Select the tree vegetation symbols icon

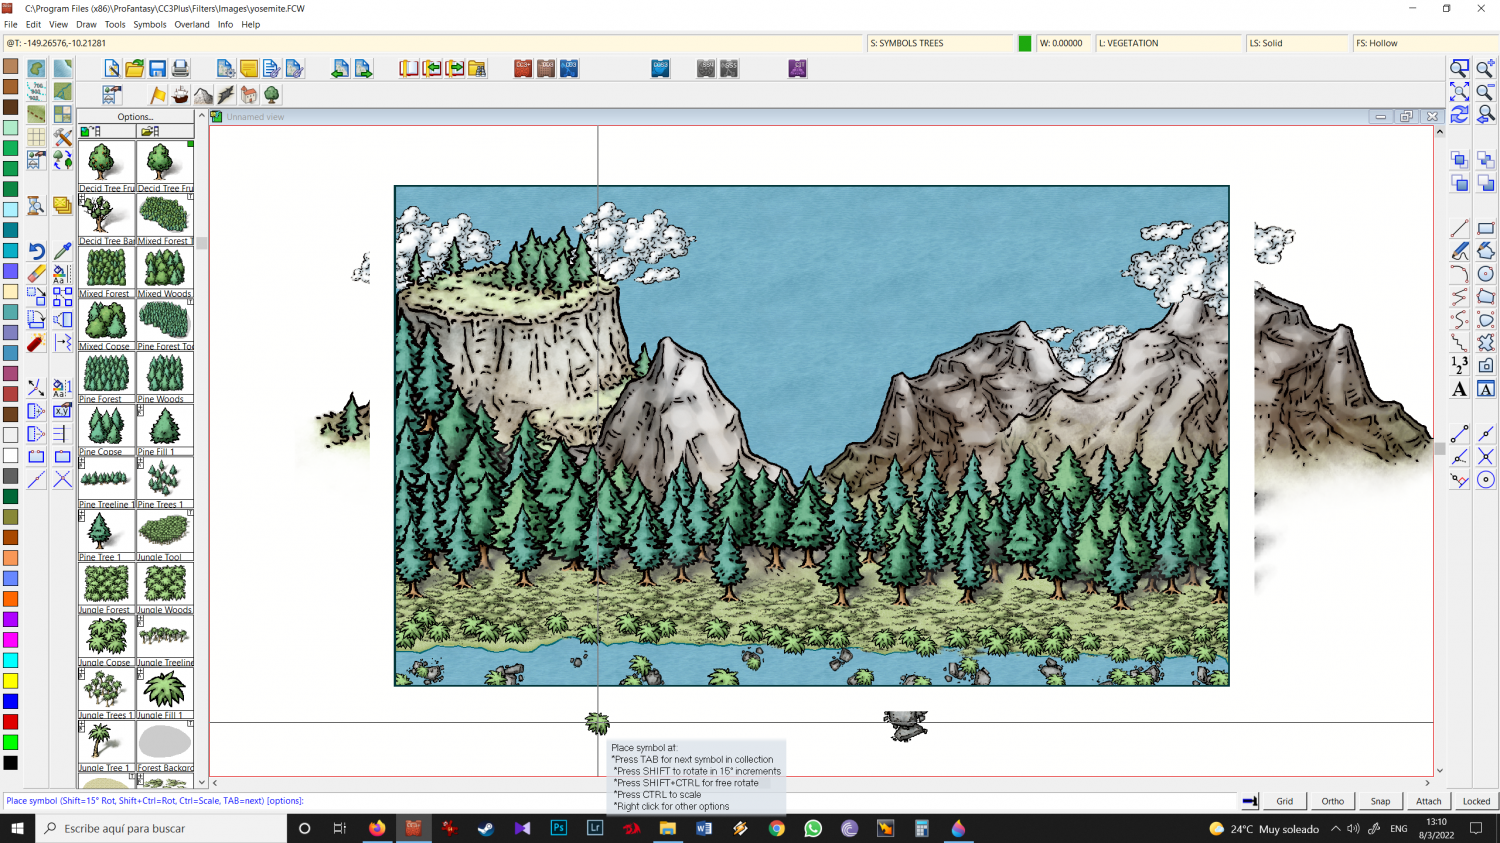271,95
